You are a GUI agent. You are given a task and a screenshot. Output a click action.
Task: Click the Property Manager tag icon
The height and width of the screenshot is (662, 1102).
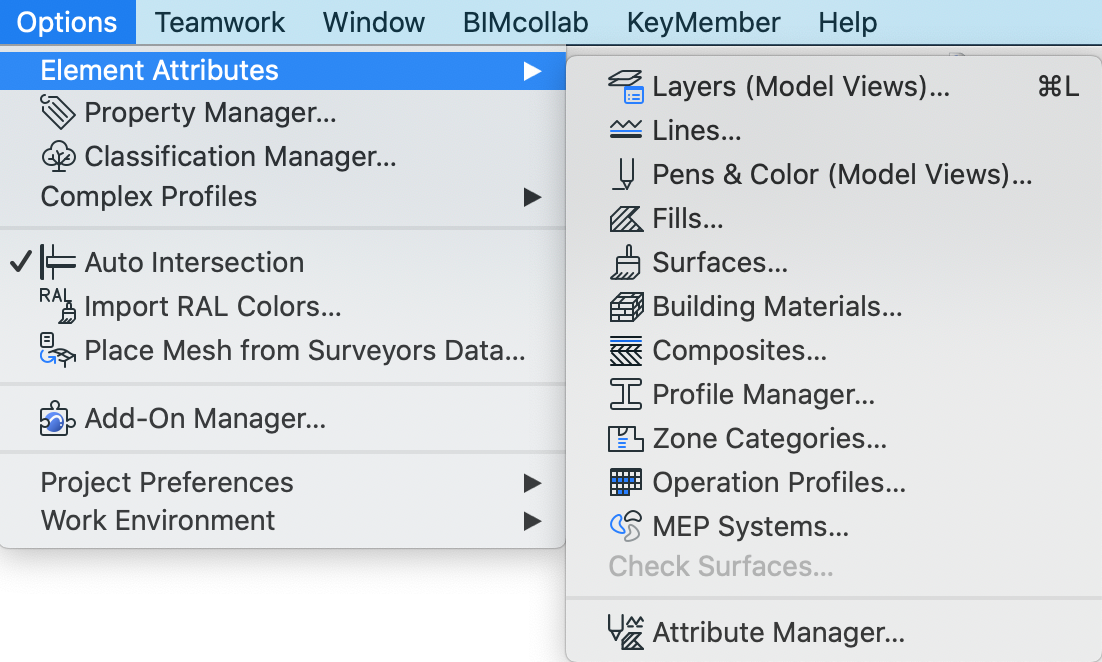(58, 112)
